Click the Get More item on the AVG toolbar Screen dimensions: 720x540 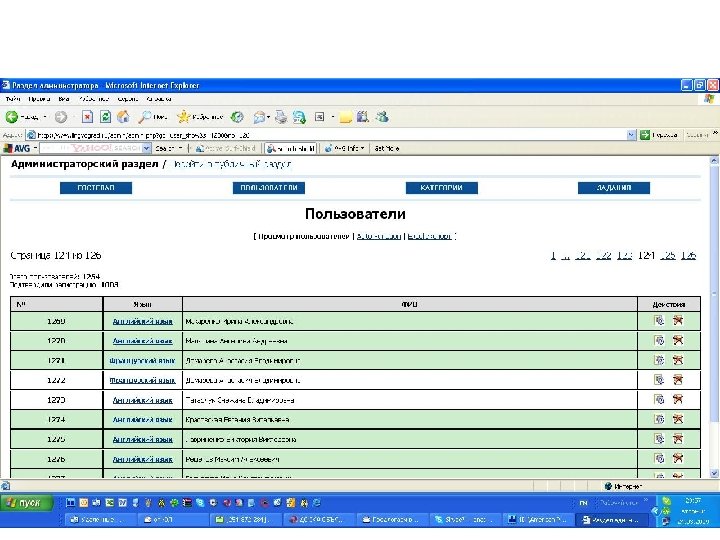[387, 148]
